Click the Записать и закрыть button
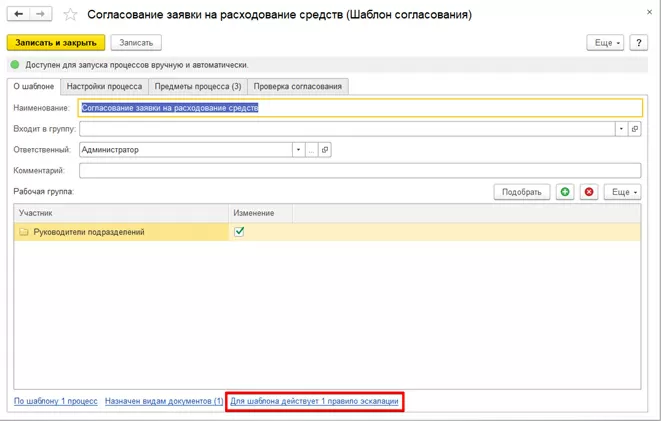Screen dimensions: 661x421 tap(56, 43)
